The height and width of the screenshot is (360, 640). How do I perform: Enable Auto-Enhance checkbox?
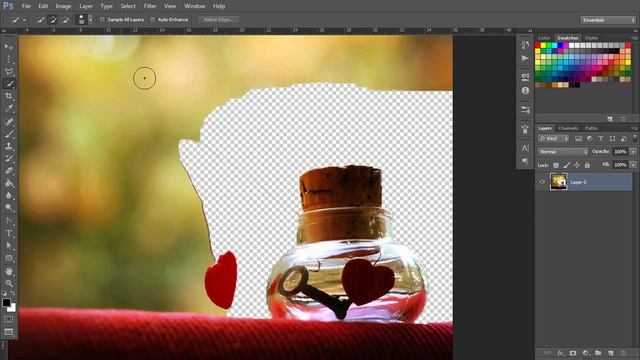[x=153, y=20]
